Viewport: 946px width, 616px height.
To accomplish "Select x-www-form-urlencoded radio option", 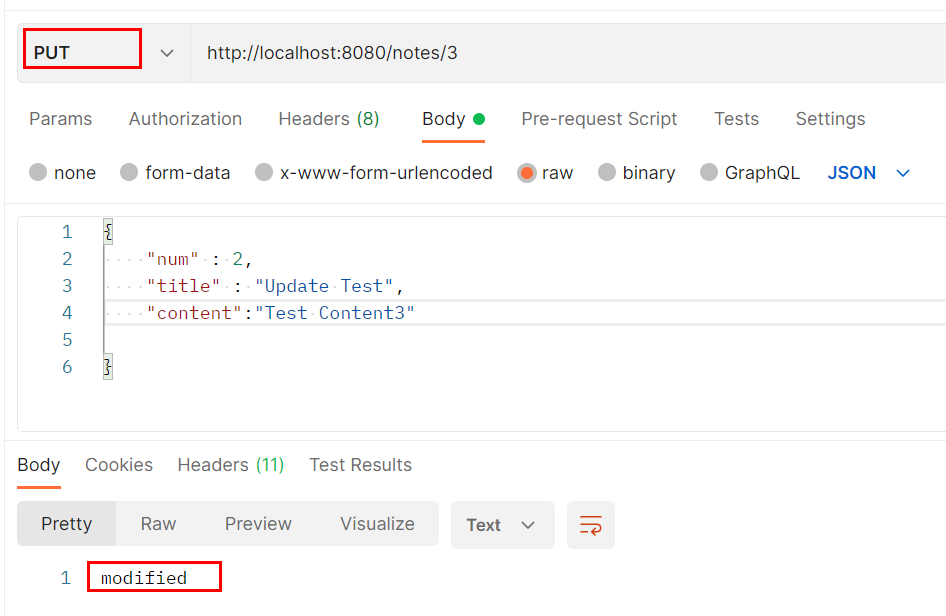I will (x=264, y=173).
